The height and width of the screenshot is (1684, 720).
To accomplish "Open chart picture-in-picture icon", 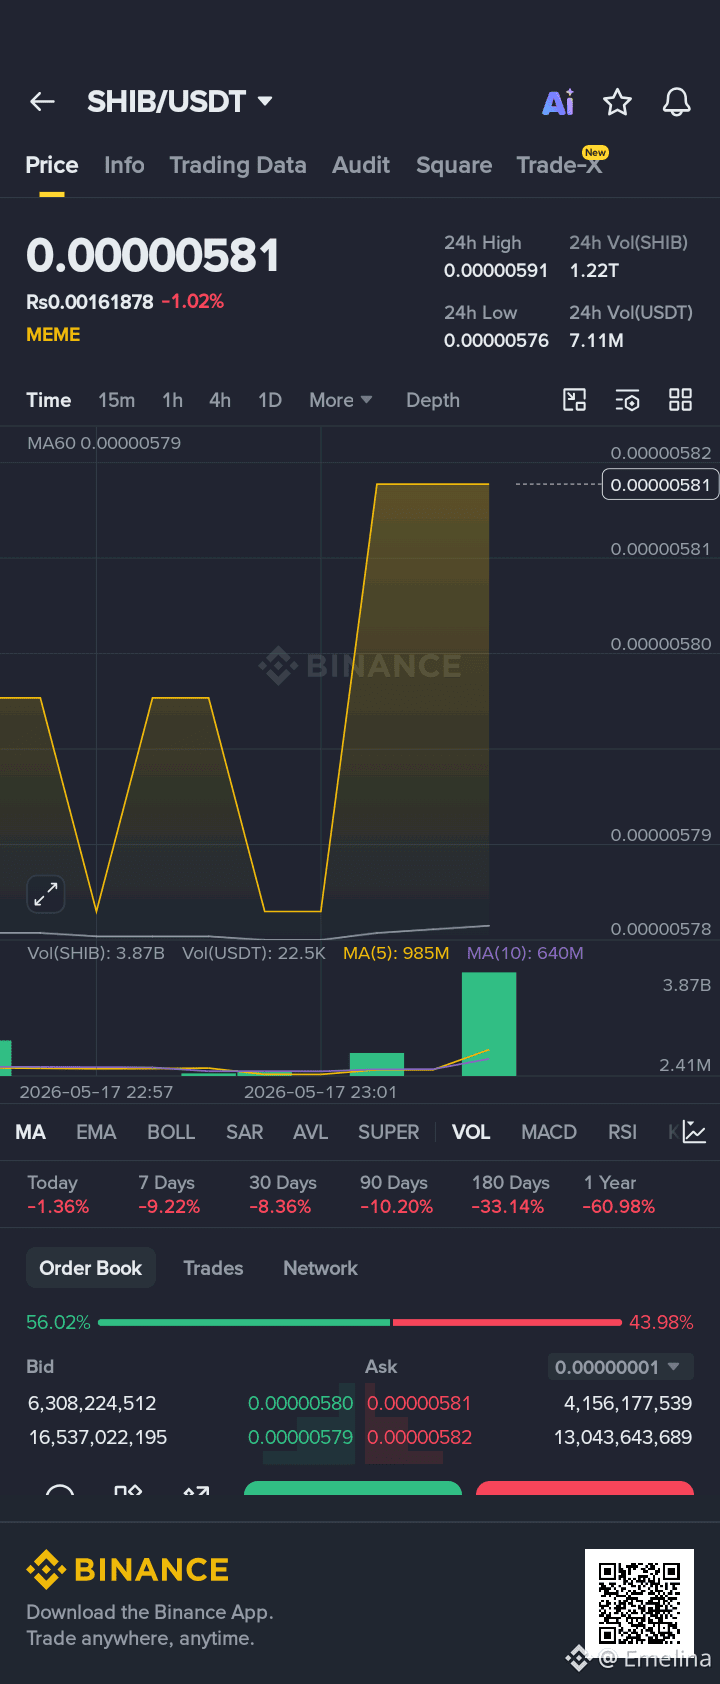I will click(575, 400).
